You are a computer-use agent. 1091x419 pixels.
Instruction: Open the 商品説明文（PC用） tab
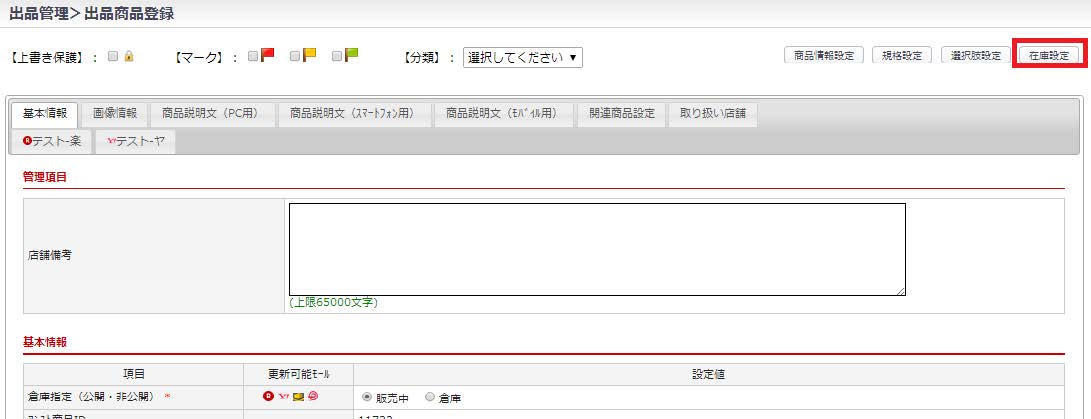coord(212,114)
